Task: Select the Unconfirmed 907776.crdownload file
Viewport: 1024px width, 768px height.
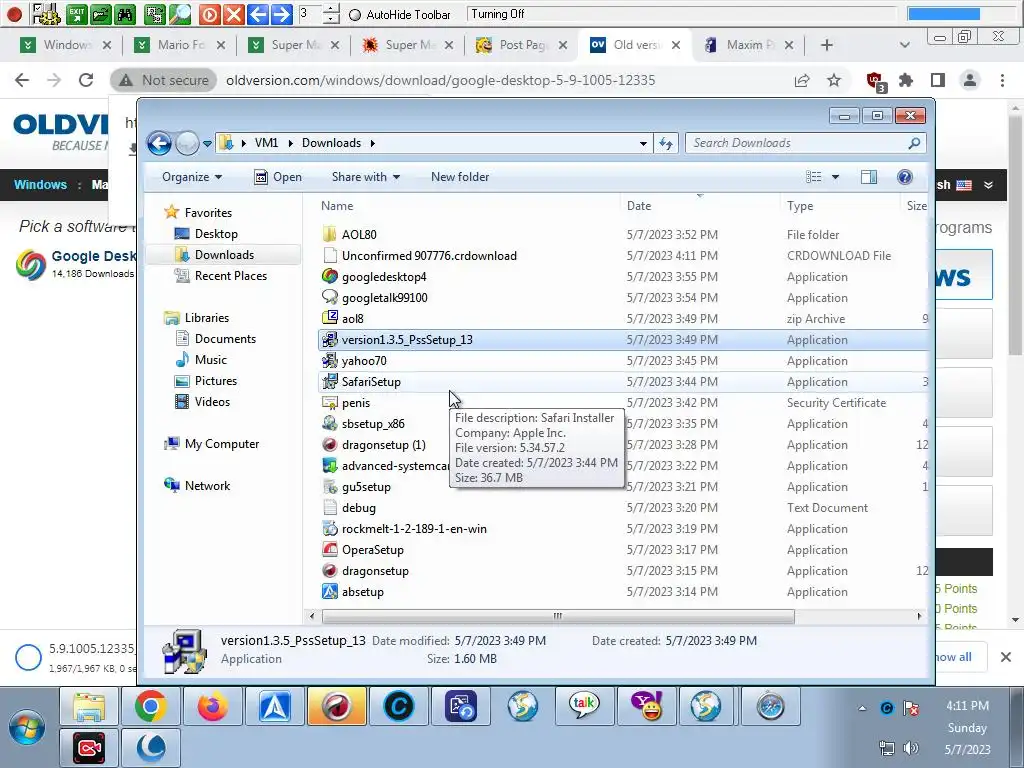Action: [x=429, y=255]
